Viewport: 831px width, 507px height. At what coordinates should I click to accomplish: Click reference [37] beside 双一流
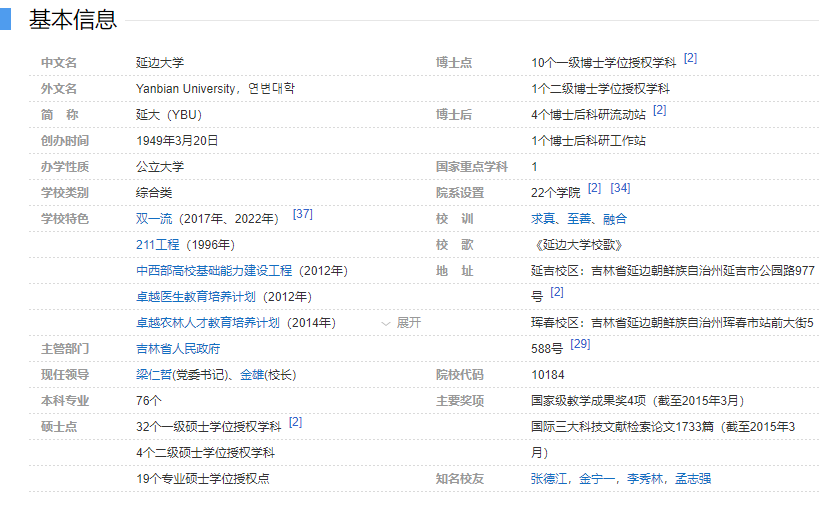[303, 214]
